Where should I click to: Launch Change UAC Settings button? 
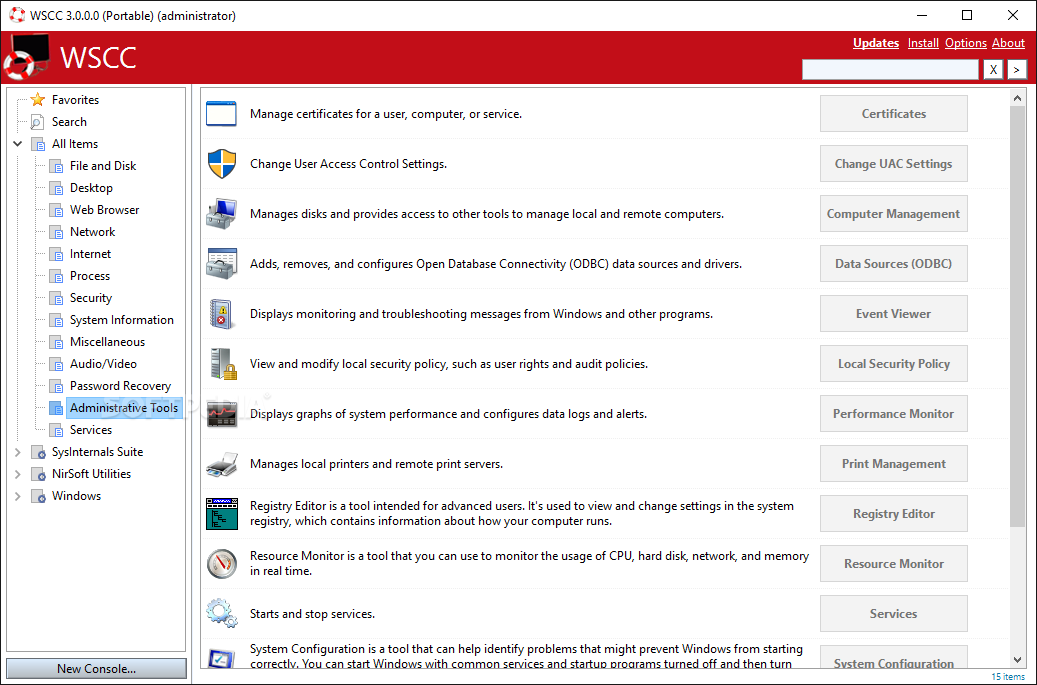[x=893, y=164]
